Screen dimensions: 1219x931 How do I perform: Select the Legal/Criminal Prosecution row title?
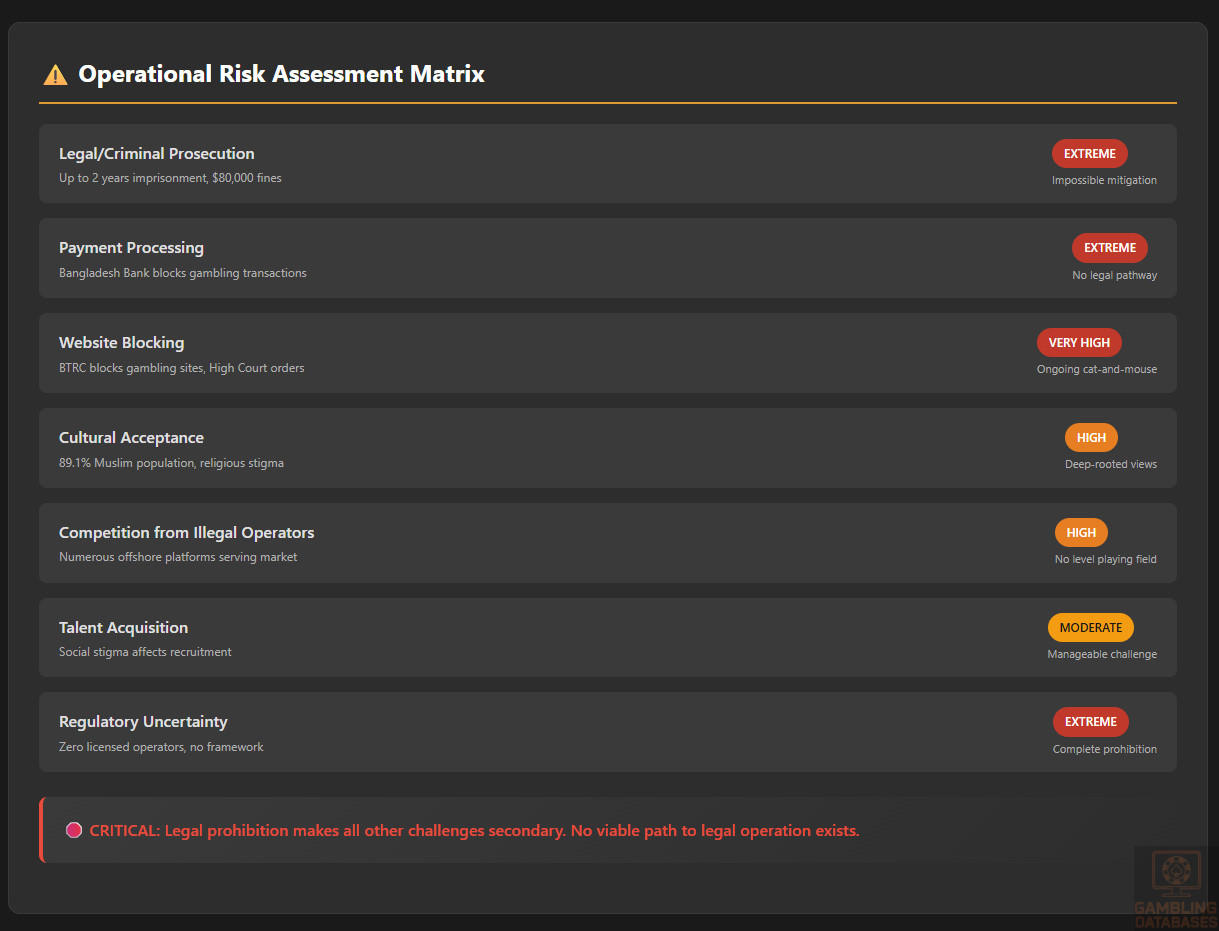point(157,154)
